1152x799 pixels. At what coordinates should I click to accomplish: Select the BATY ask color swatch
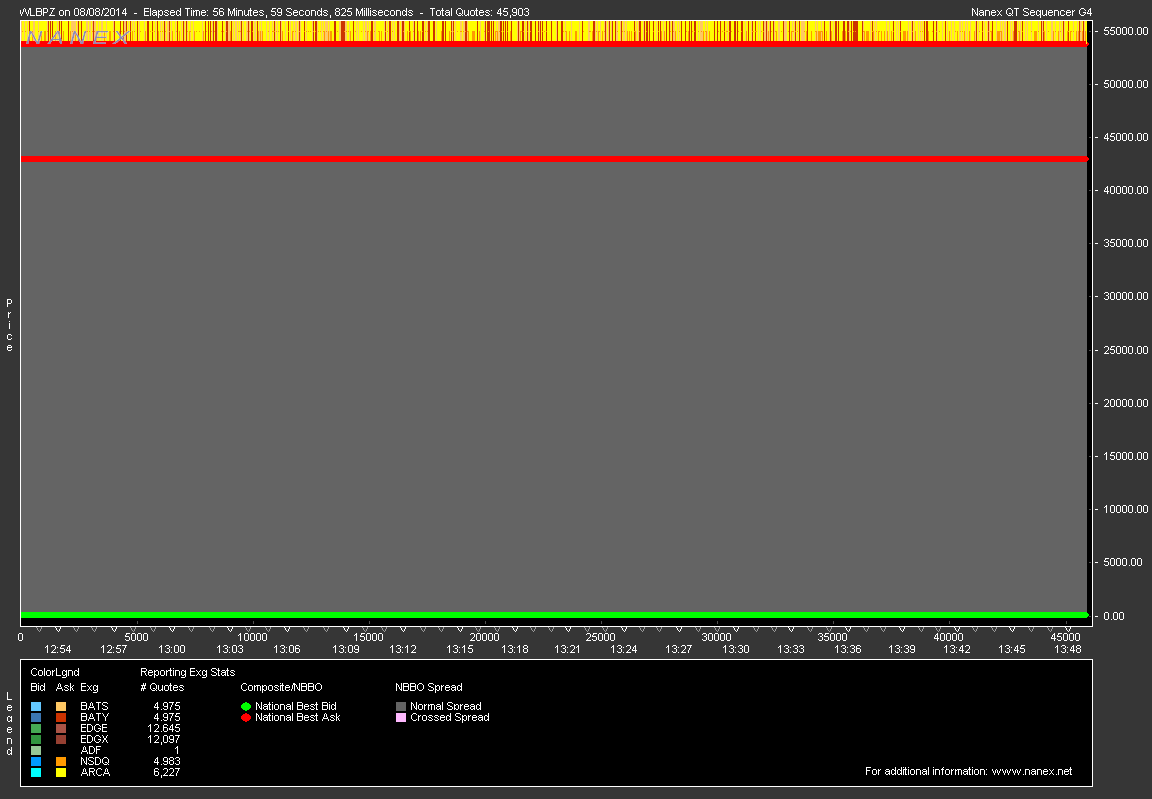tap(61, 717)
